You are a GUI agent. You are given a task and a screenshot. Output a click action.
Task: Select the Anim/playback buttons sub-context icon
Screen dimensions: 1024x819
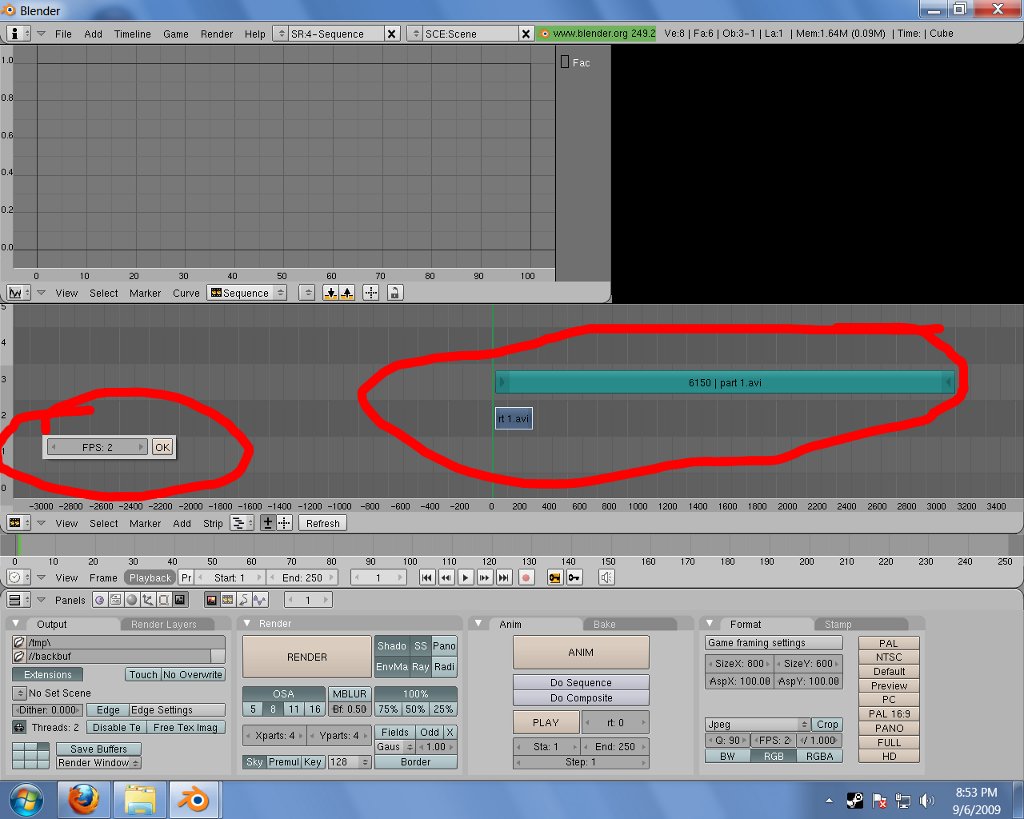[x=244, y=600]
